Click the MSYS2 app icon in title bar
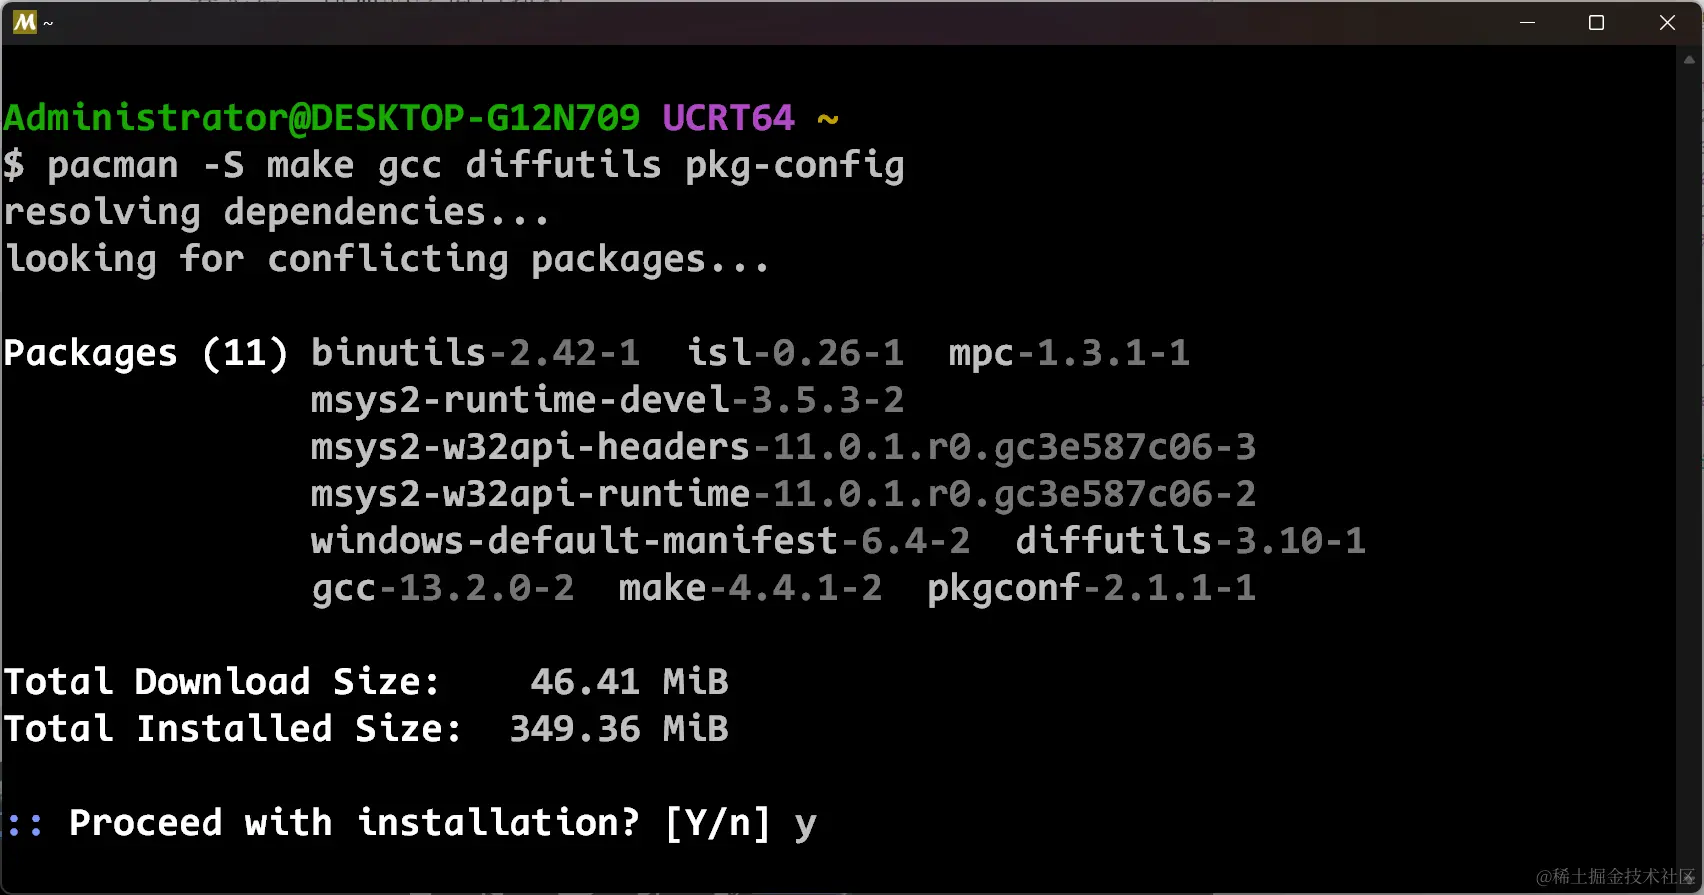 (x=25, y=22)
